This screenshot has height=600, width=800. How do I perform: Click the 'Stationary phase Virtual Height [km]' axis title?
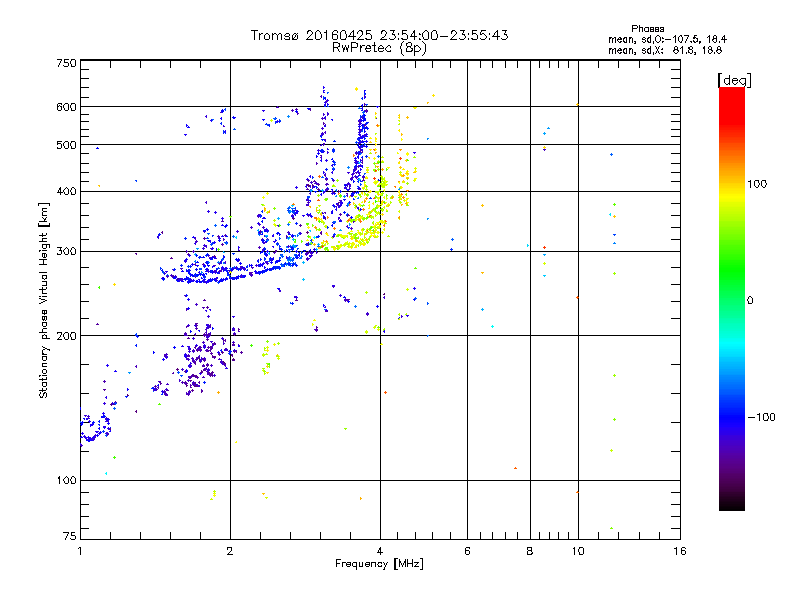coord(43,300)
